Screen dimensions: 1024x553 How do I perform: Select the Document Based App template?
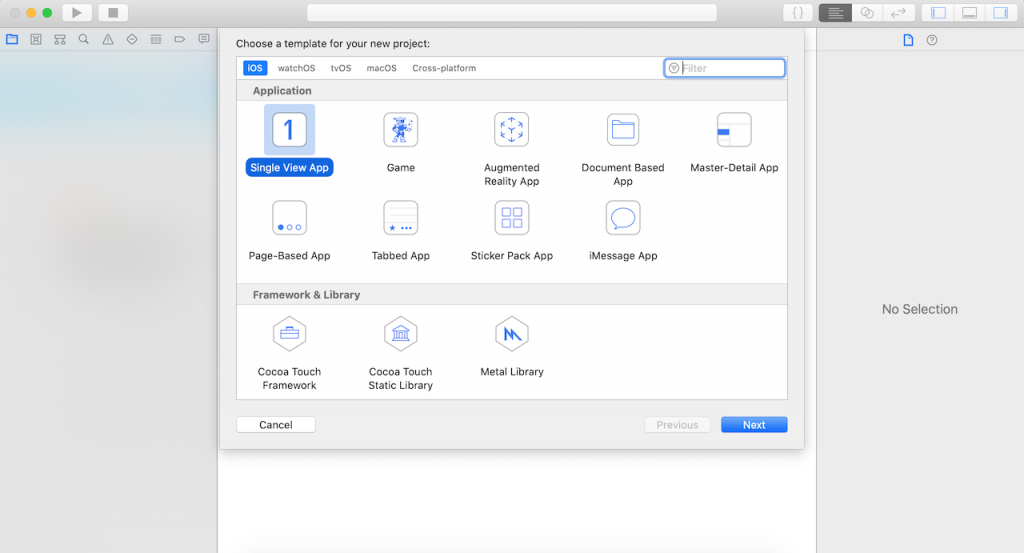pyautogui.click(x=622, y=149)
